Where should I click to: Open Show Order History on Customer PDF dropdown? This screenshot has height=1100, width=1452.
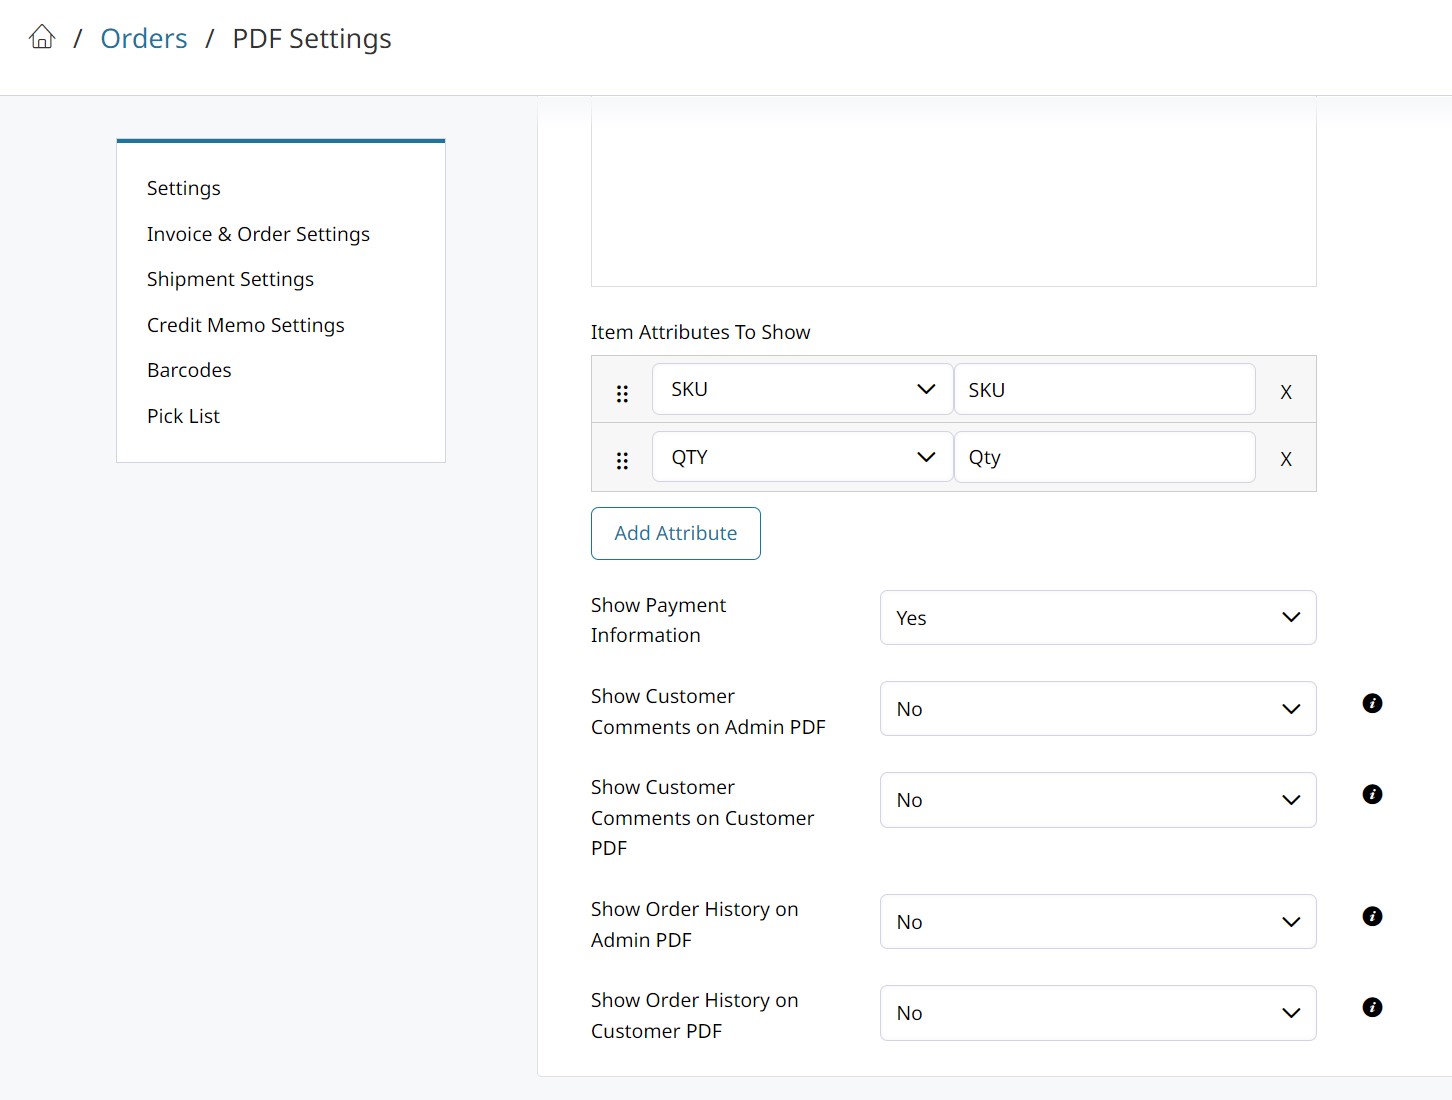1097,1013
